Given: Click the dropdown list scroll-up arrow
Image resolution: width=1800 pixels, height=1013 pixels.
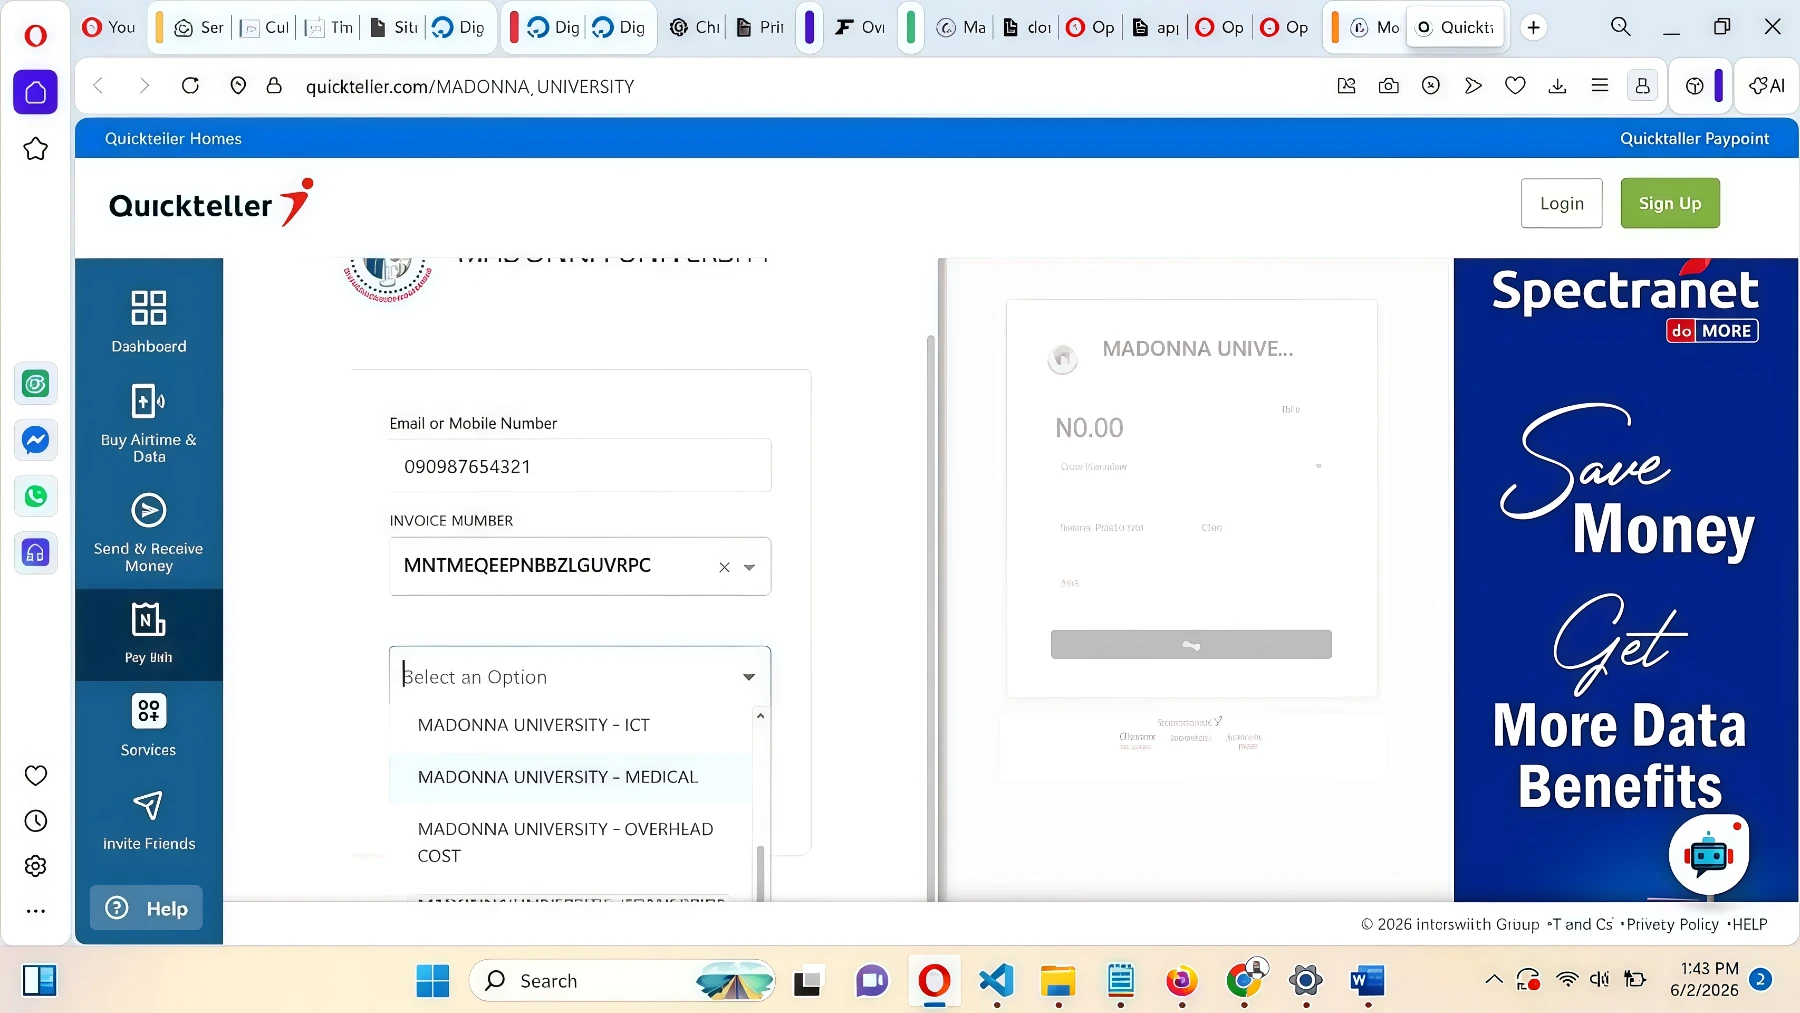Looking at the screenshot, I should [760, 716].
